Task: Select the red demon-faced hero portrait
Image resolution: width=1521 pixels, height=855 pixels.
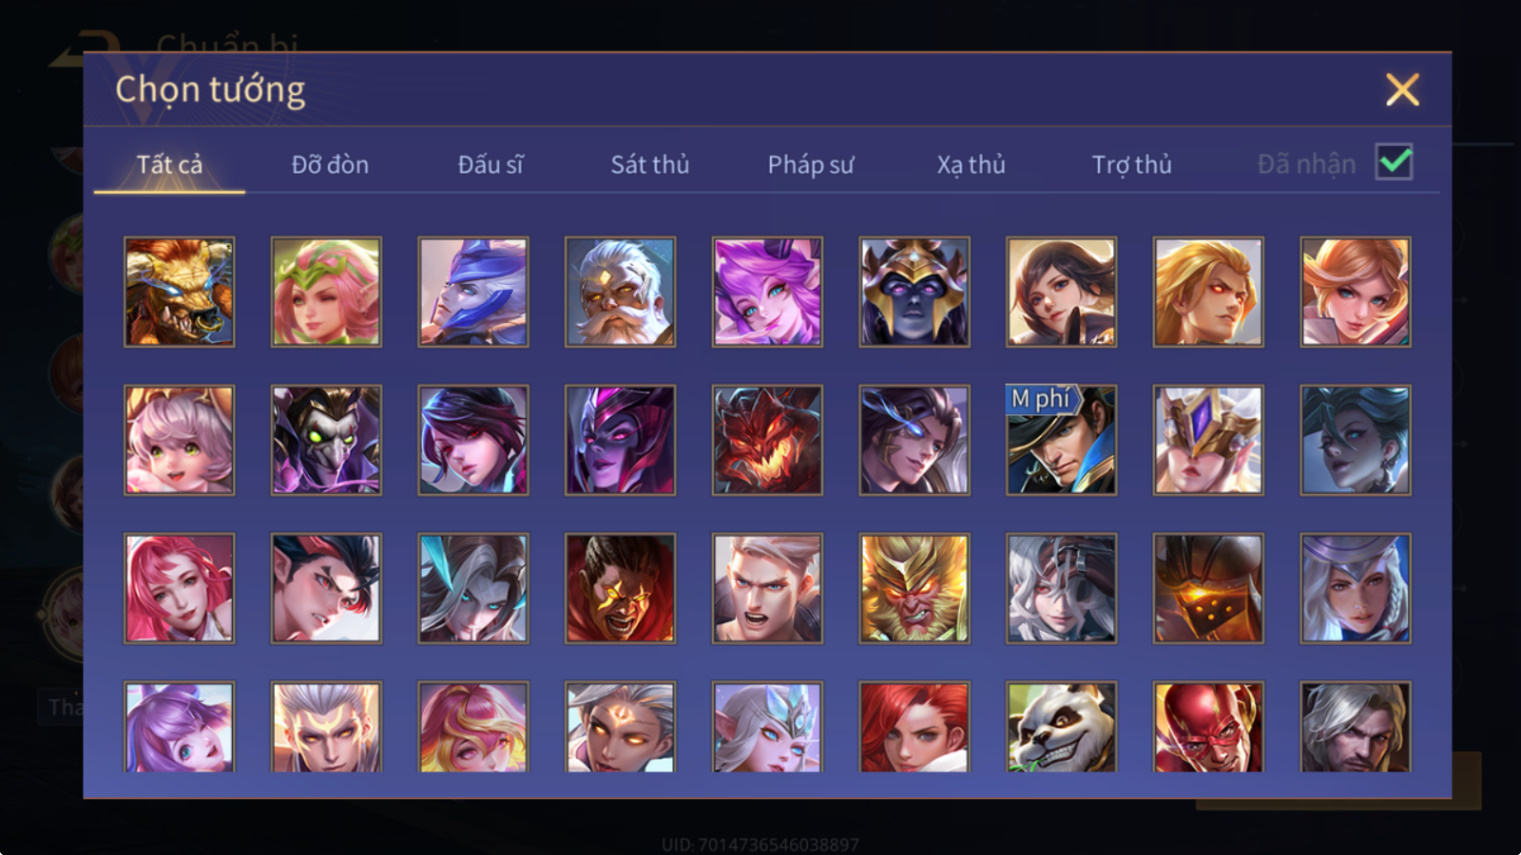Action: coord(767,440)
